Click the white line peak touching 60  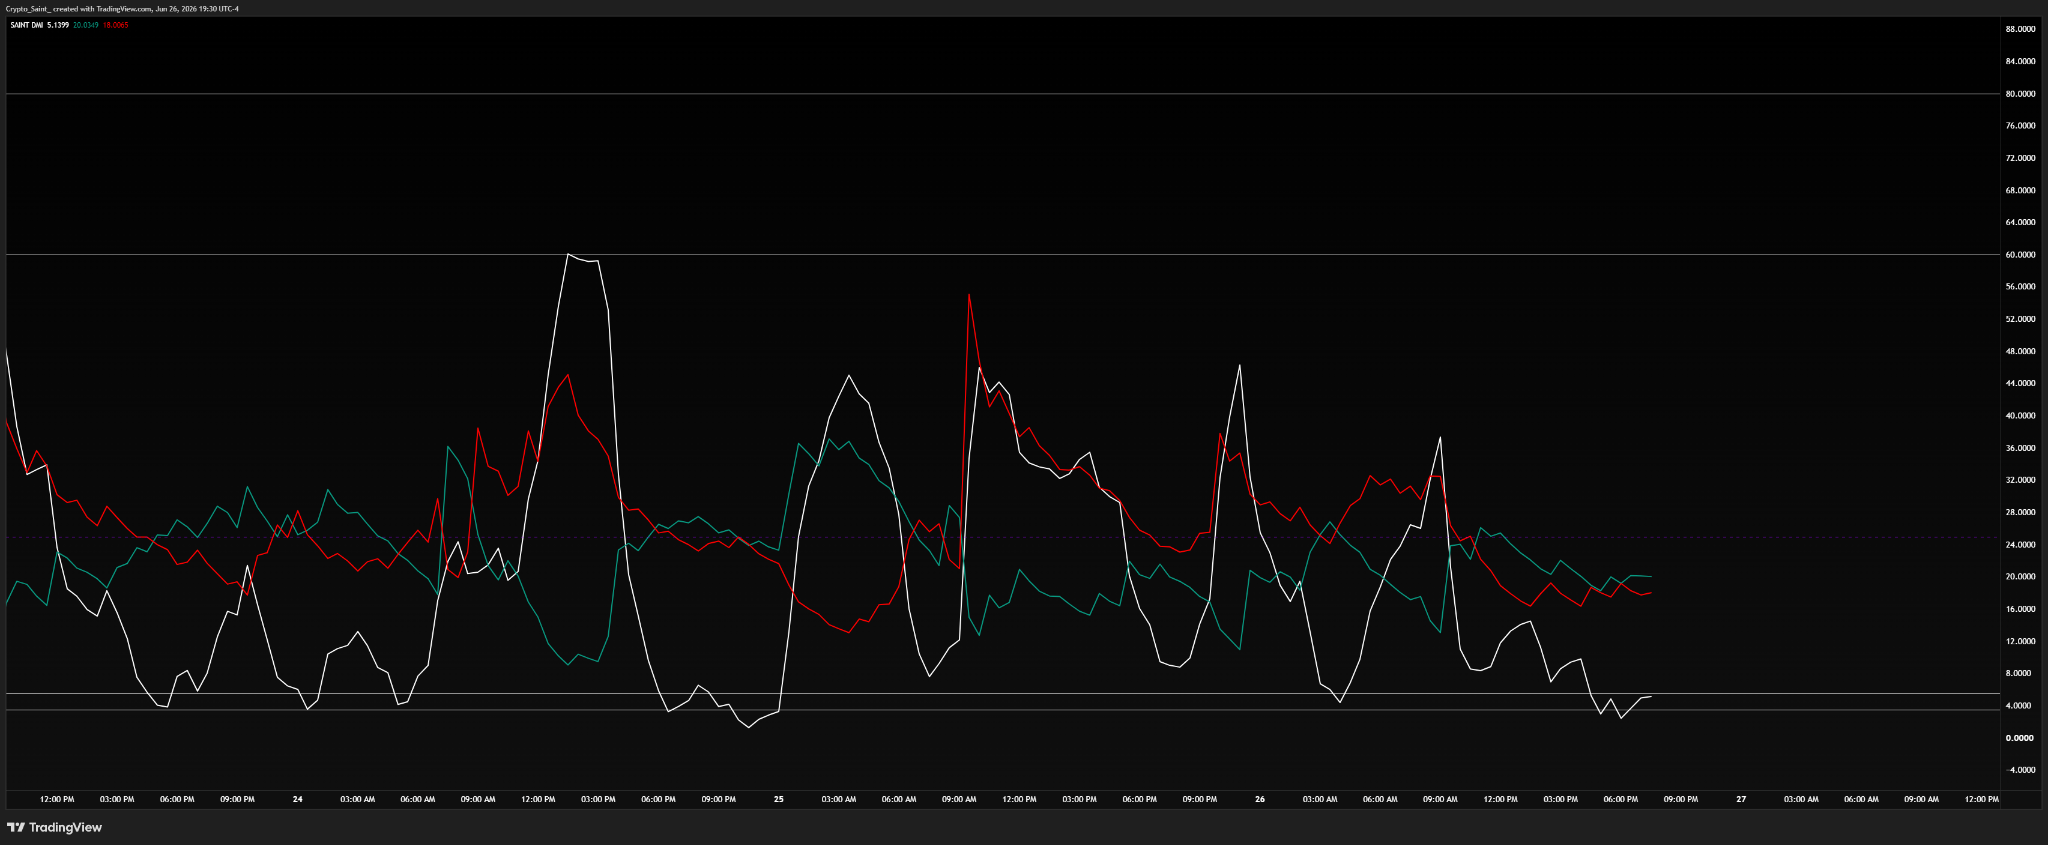point(568,254)
